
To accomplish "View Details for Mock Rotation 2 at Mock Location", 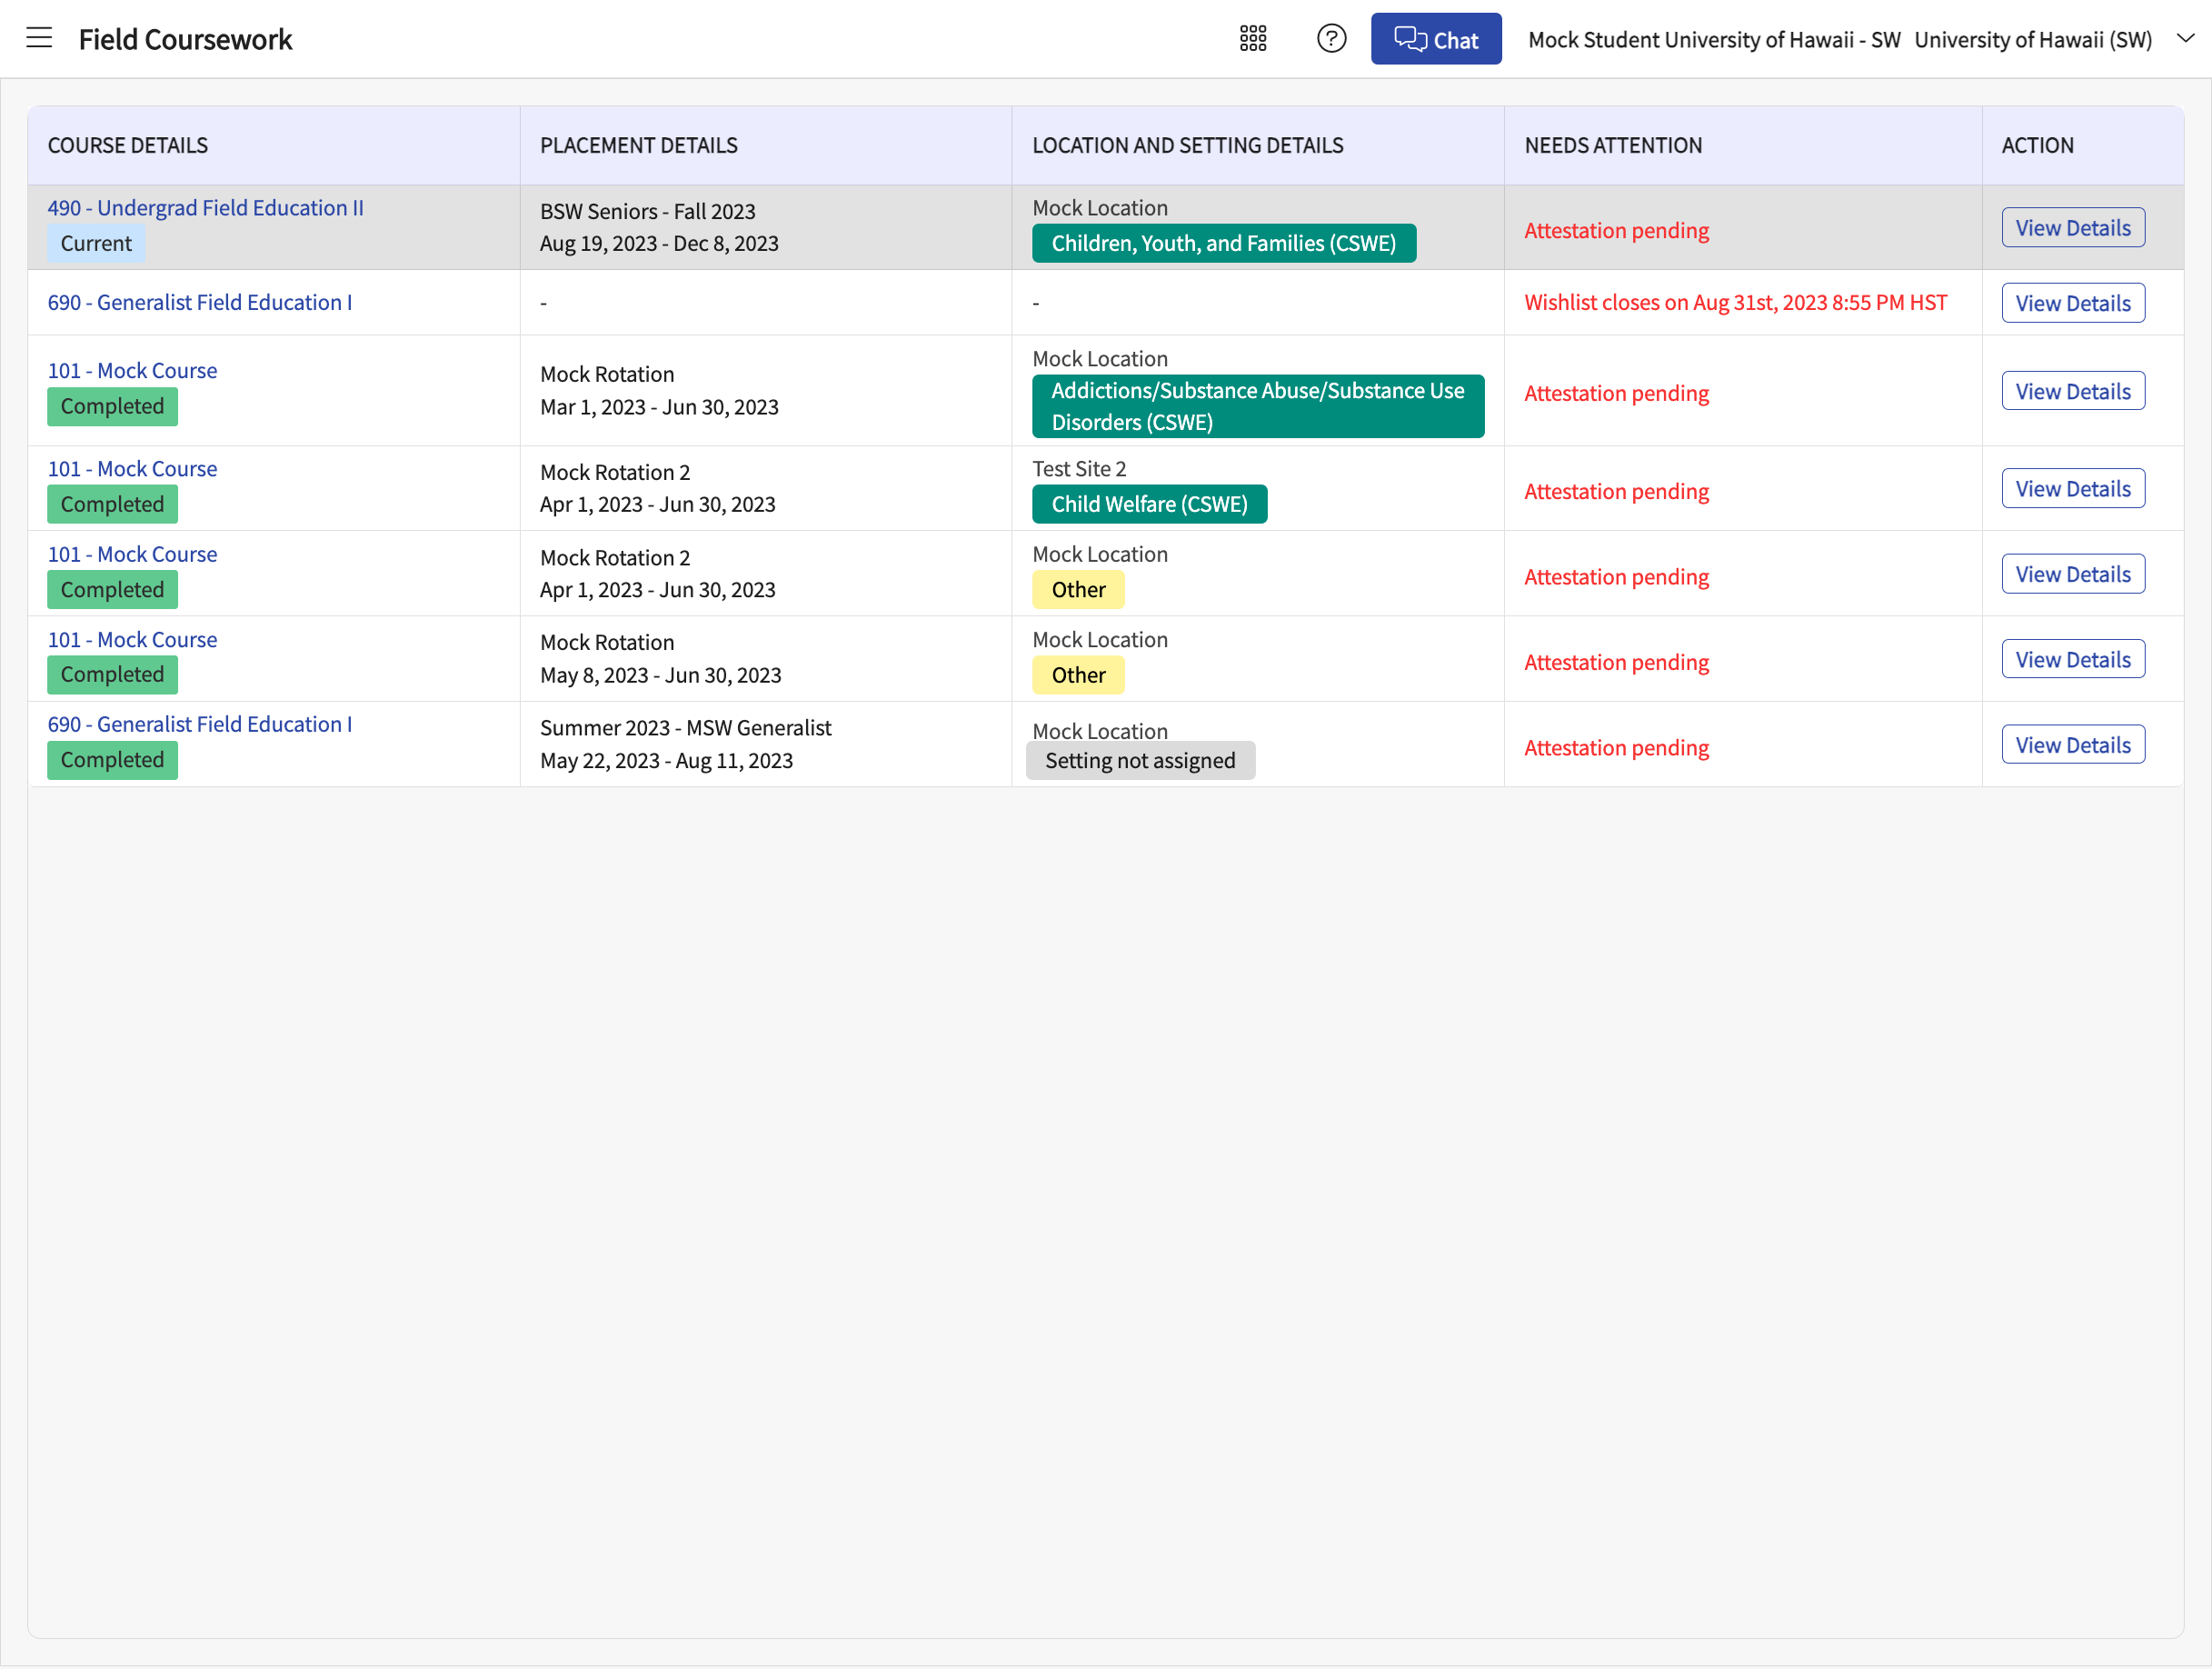I will click(x=2073, y=574).
